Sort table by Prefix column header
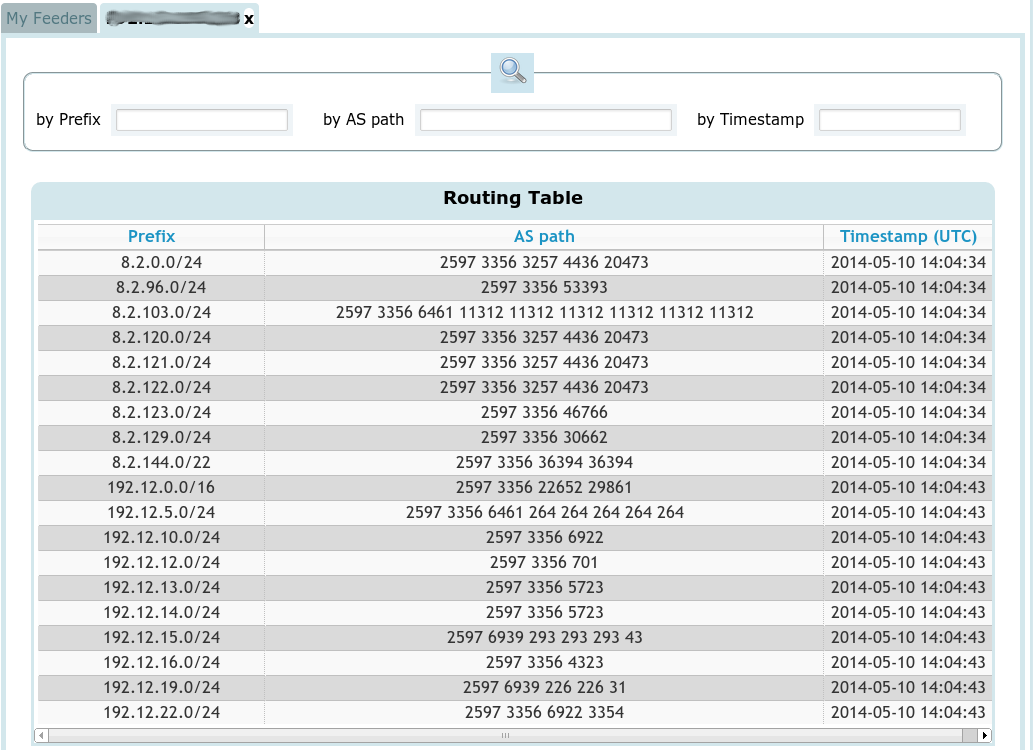The image size is (1033, 750). tap(151, 237)
